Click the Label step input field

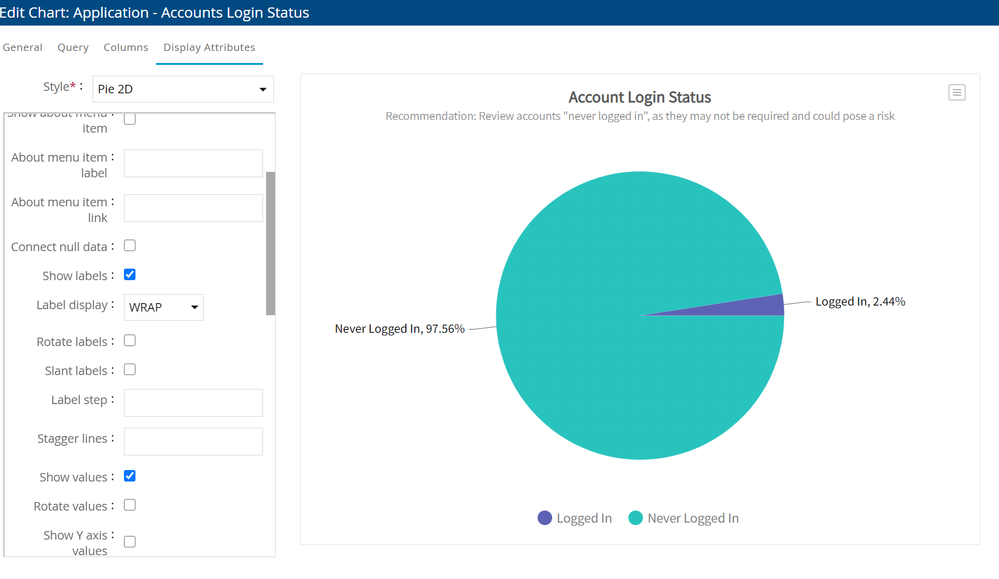[193, 403]
